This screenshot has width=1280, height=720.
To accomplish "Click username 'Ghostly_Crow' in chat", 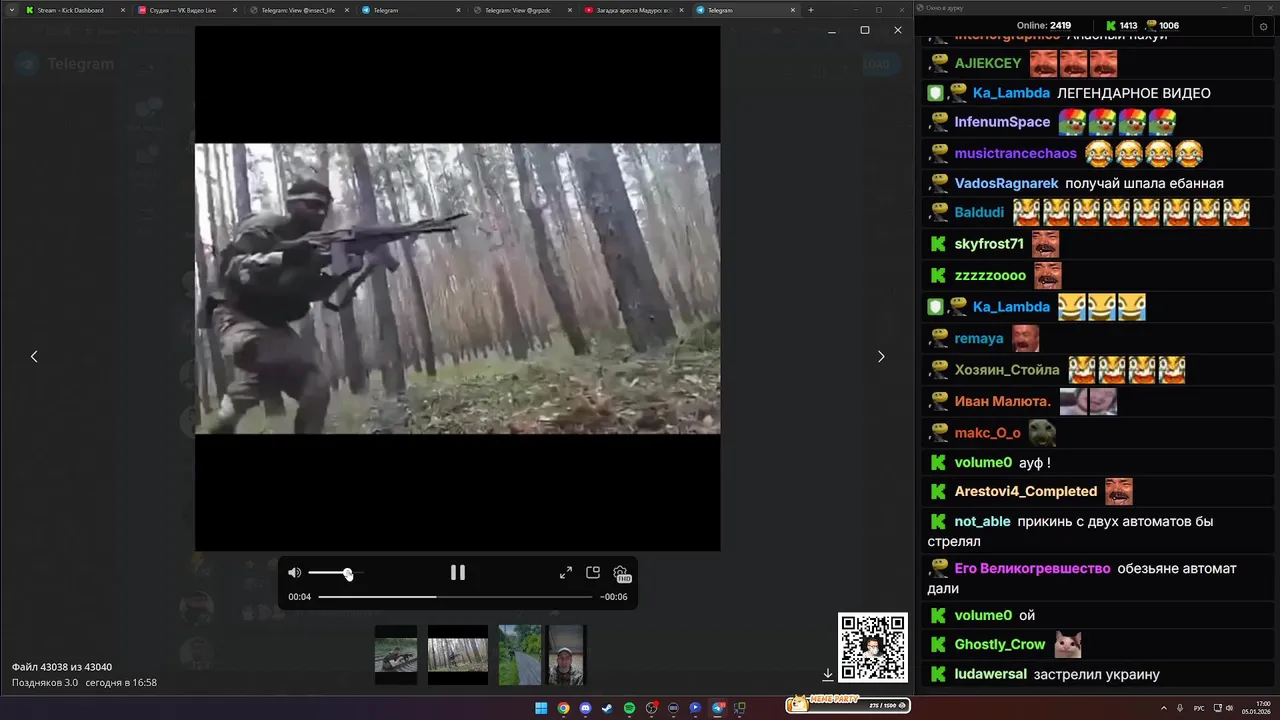I will pos(1000,645).
